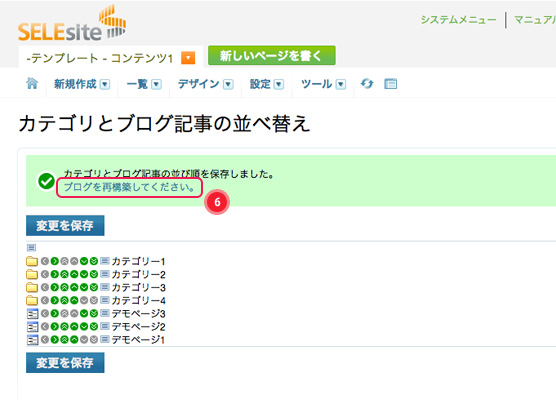Indent カテゴリー3 with the right arrow icon
The height and width of the screenshot is (400, 556).
pyautogui.click(x=54, y=287)
